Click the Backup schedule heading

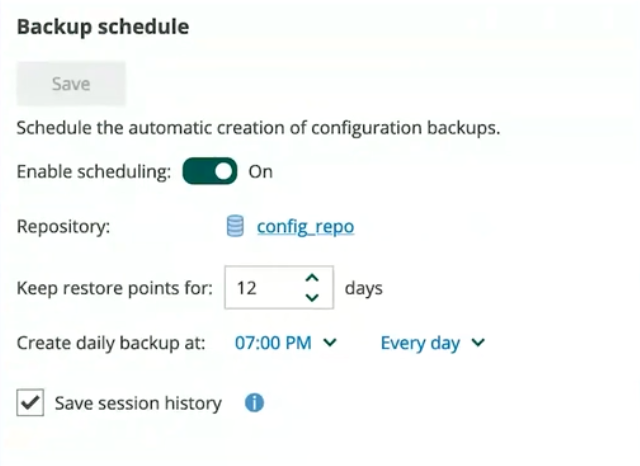103,27
